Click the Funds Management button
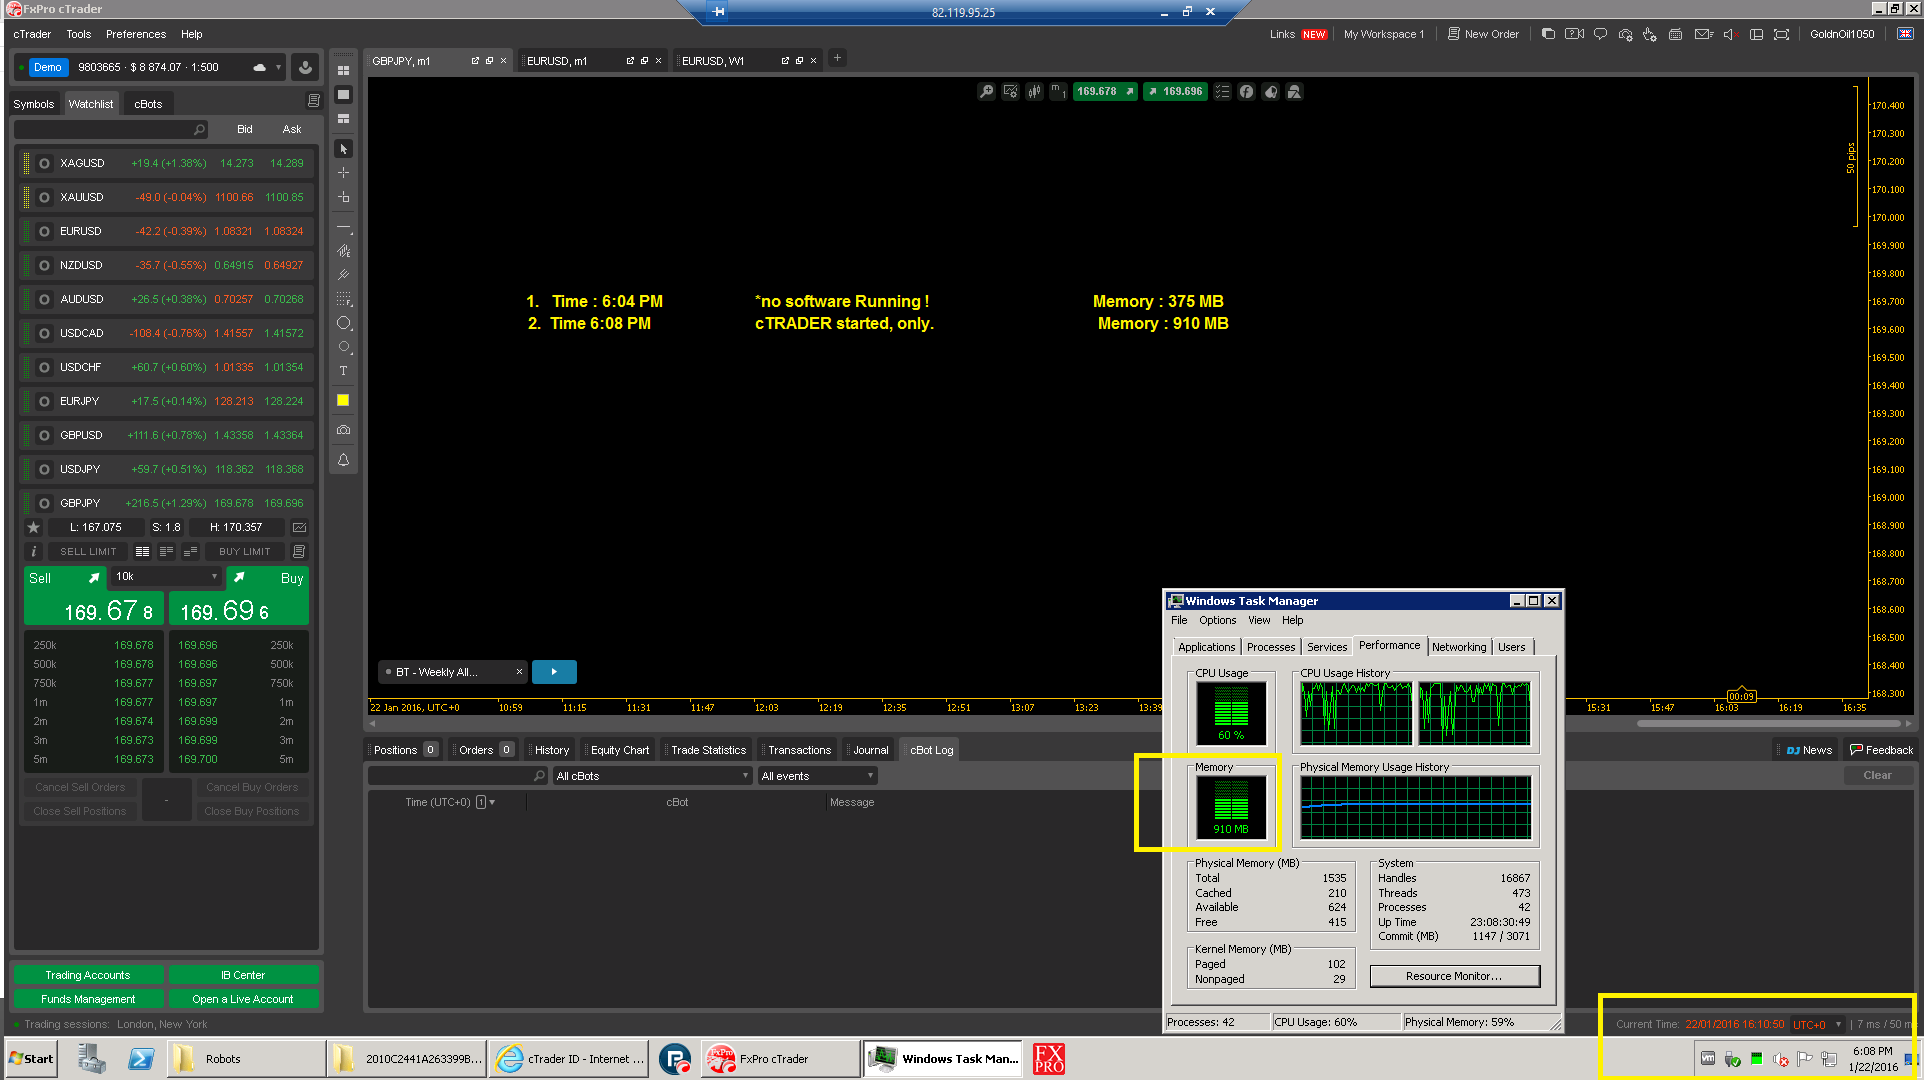Screen dimensions: 1924x1080 (88, 999)
